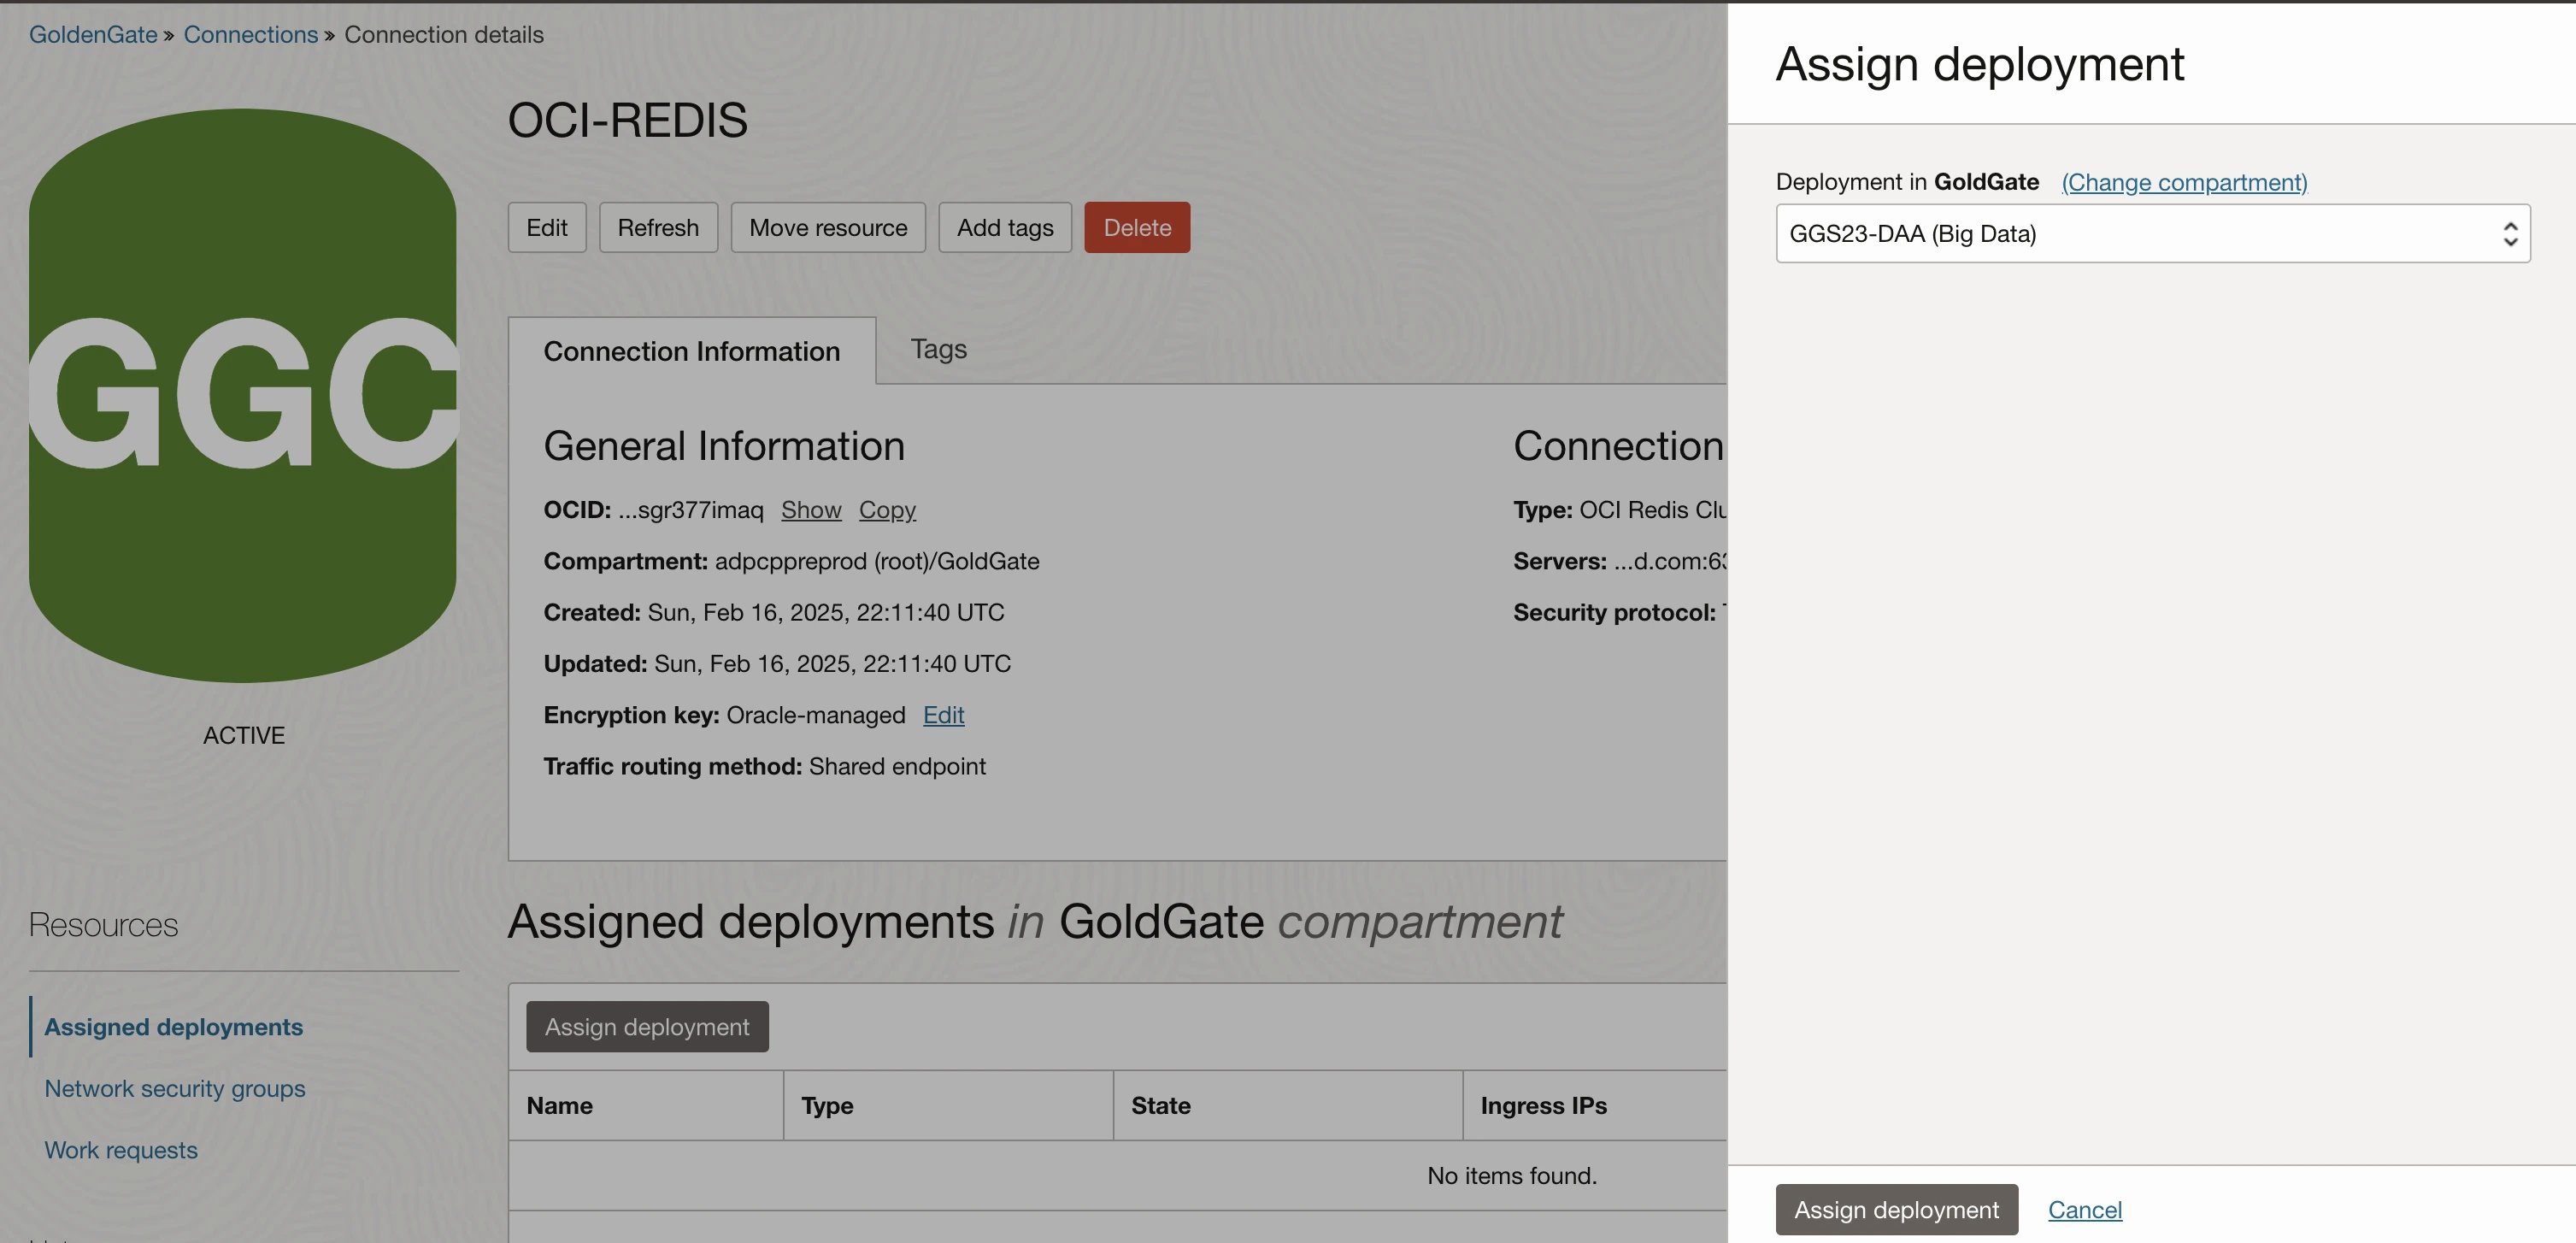Open the deployment selection dropdown

pos(2150,234)
